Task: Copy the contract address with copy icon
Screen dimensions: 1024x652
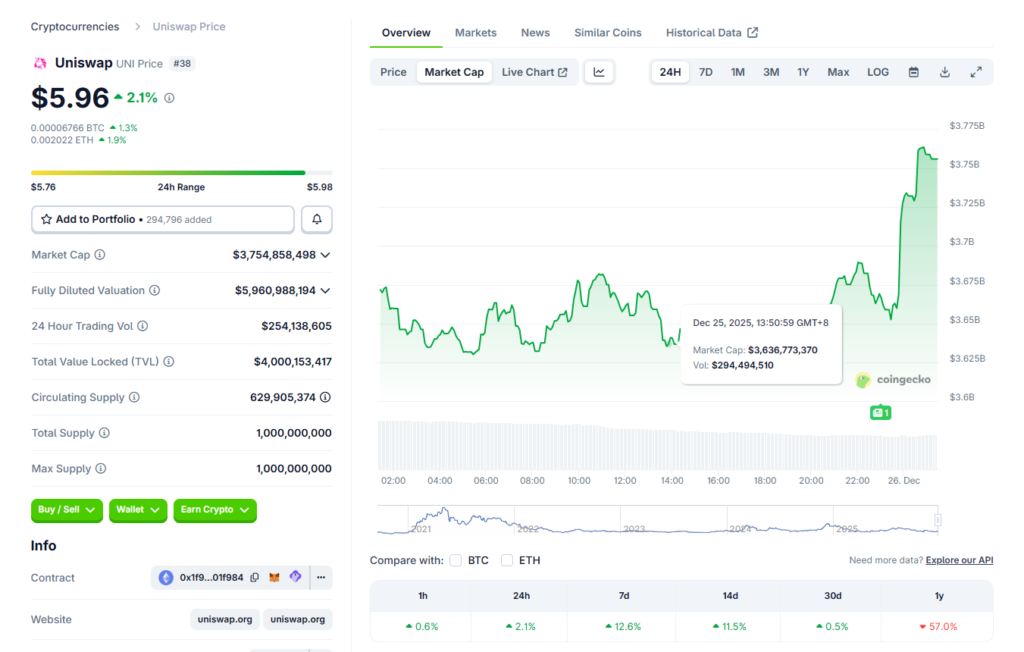Action: [255, 578]
